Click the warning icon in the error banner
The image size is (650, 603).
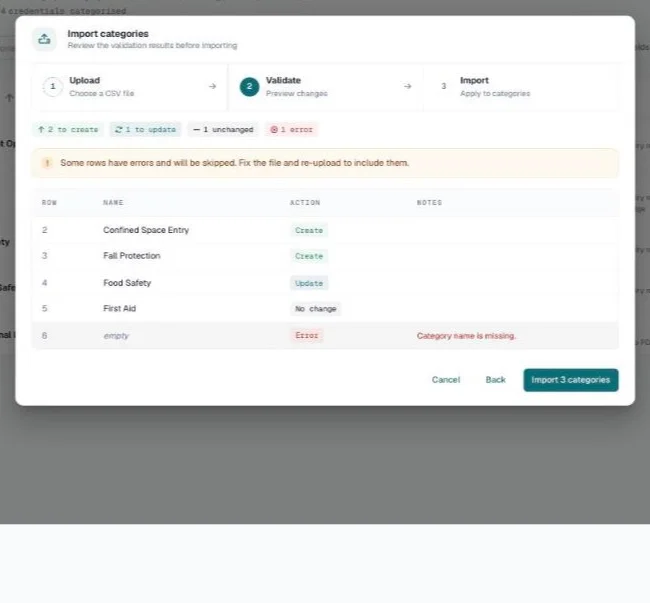[x=47, y=163]
